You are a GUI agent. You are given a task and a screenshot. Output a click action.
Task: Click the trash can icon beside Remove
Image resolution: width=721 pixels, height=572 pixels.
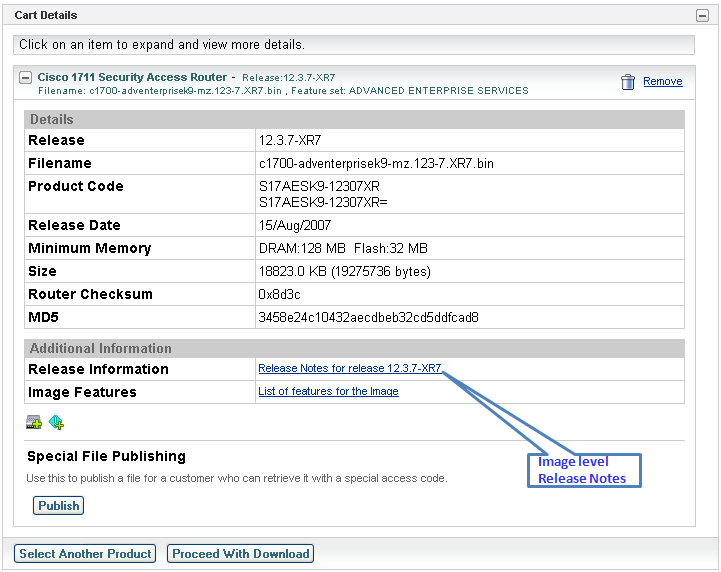pos(628,82)
